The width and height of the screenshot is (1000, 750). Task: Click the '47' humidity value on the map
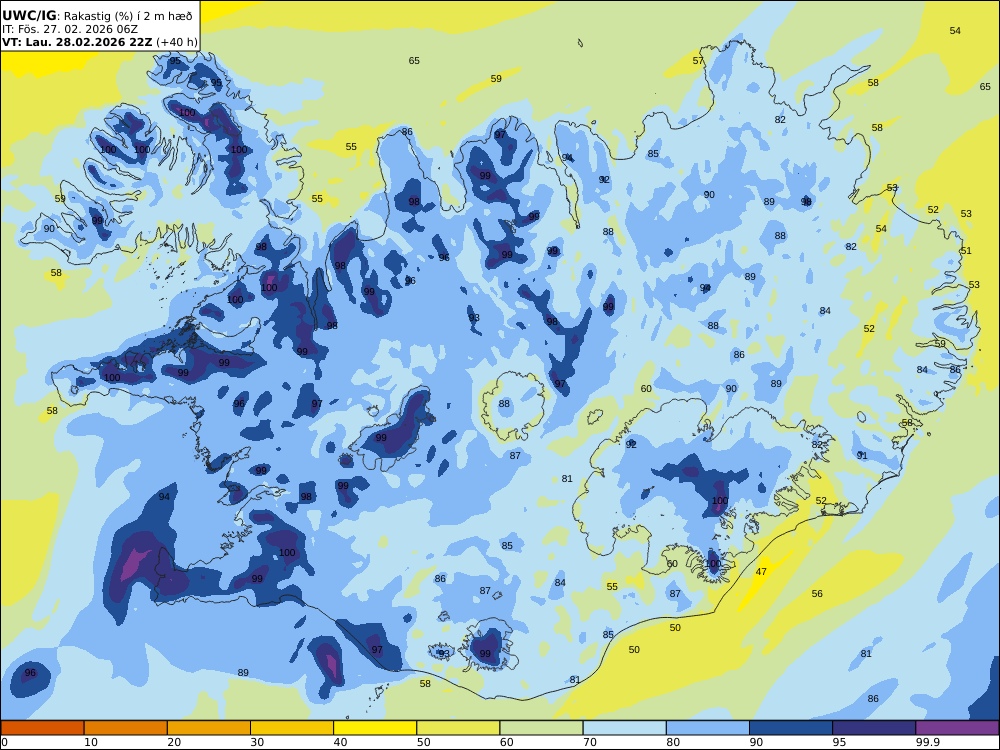[x=761, y=572]
